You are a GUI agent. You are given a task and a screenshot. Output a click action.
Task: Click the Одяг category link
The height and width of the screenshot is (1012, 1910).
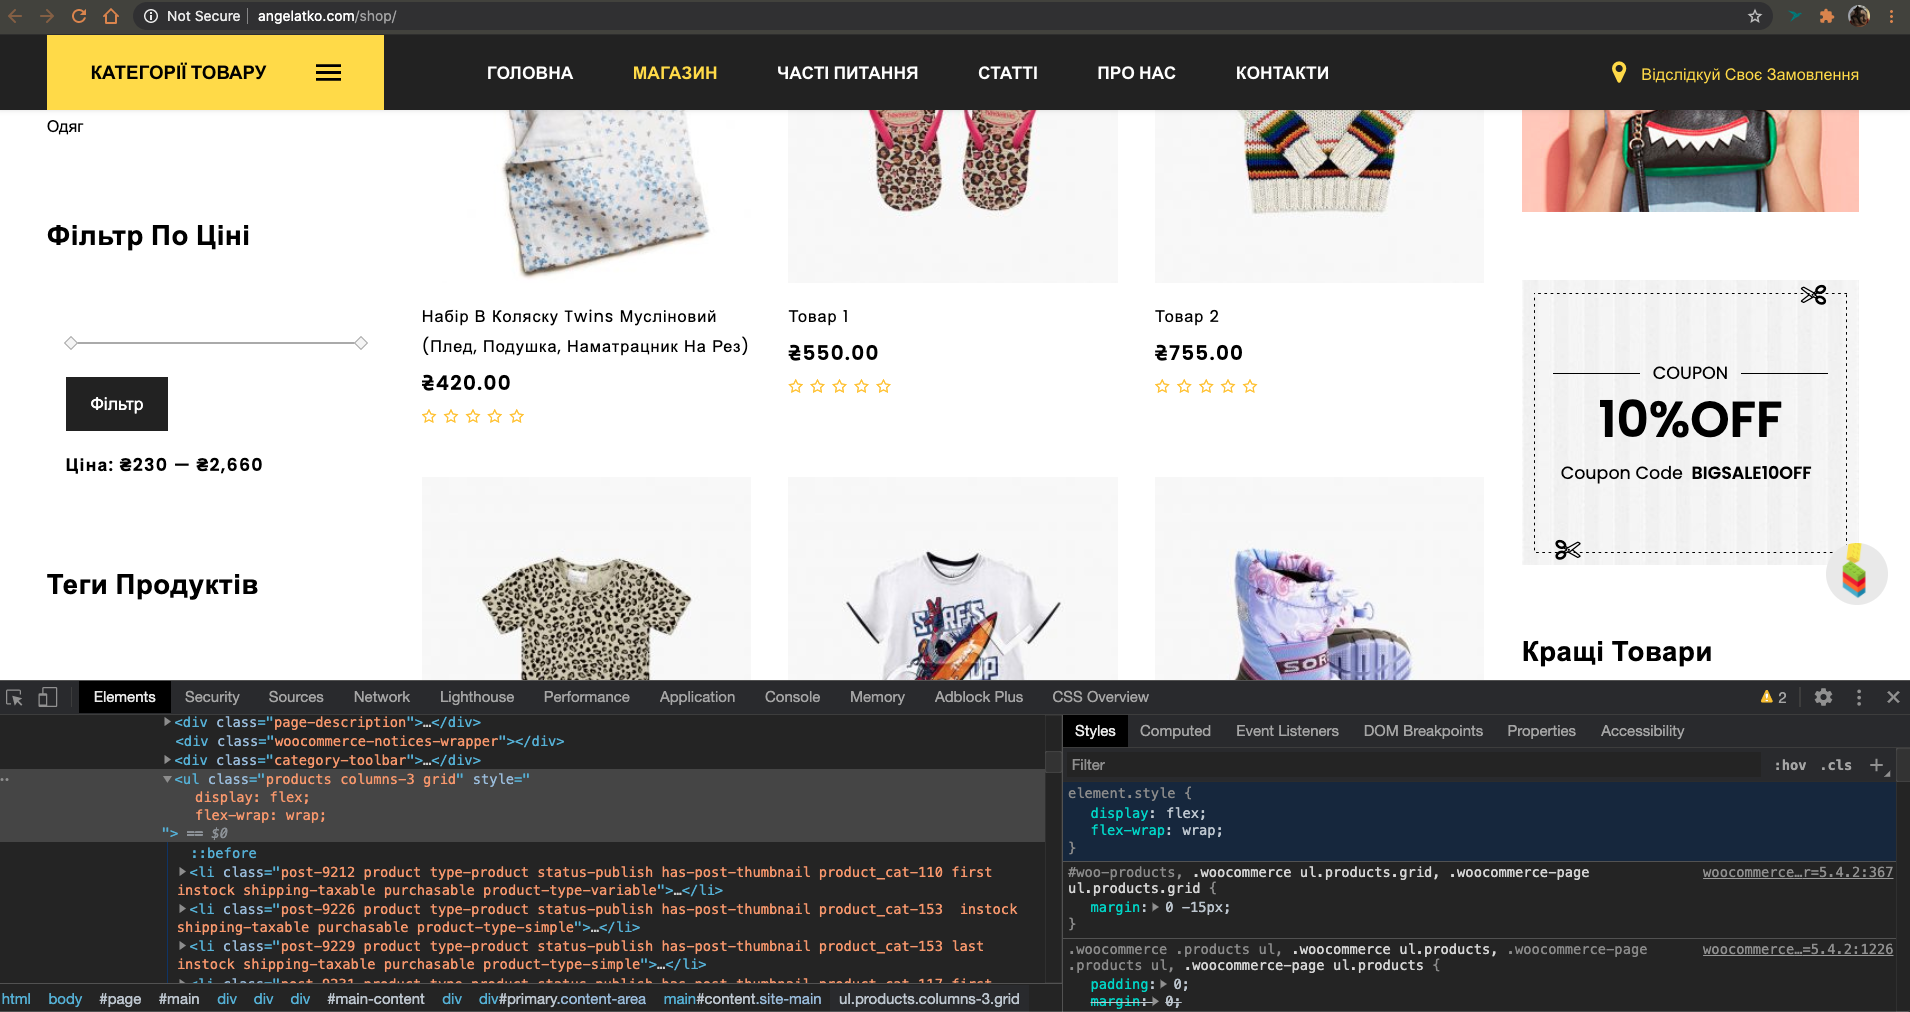[x=65, y=126]
